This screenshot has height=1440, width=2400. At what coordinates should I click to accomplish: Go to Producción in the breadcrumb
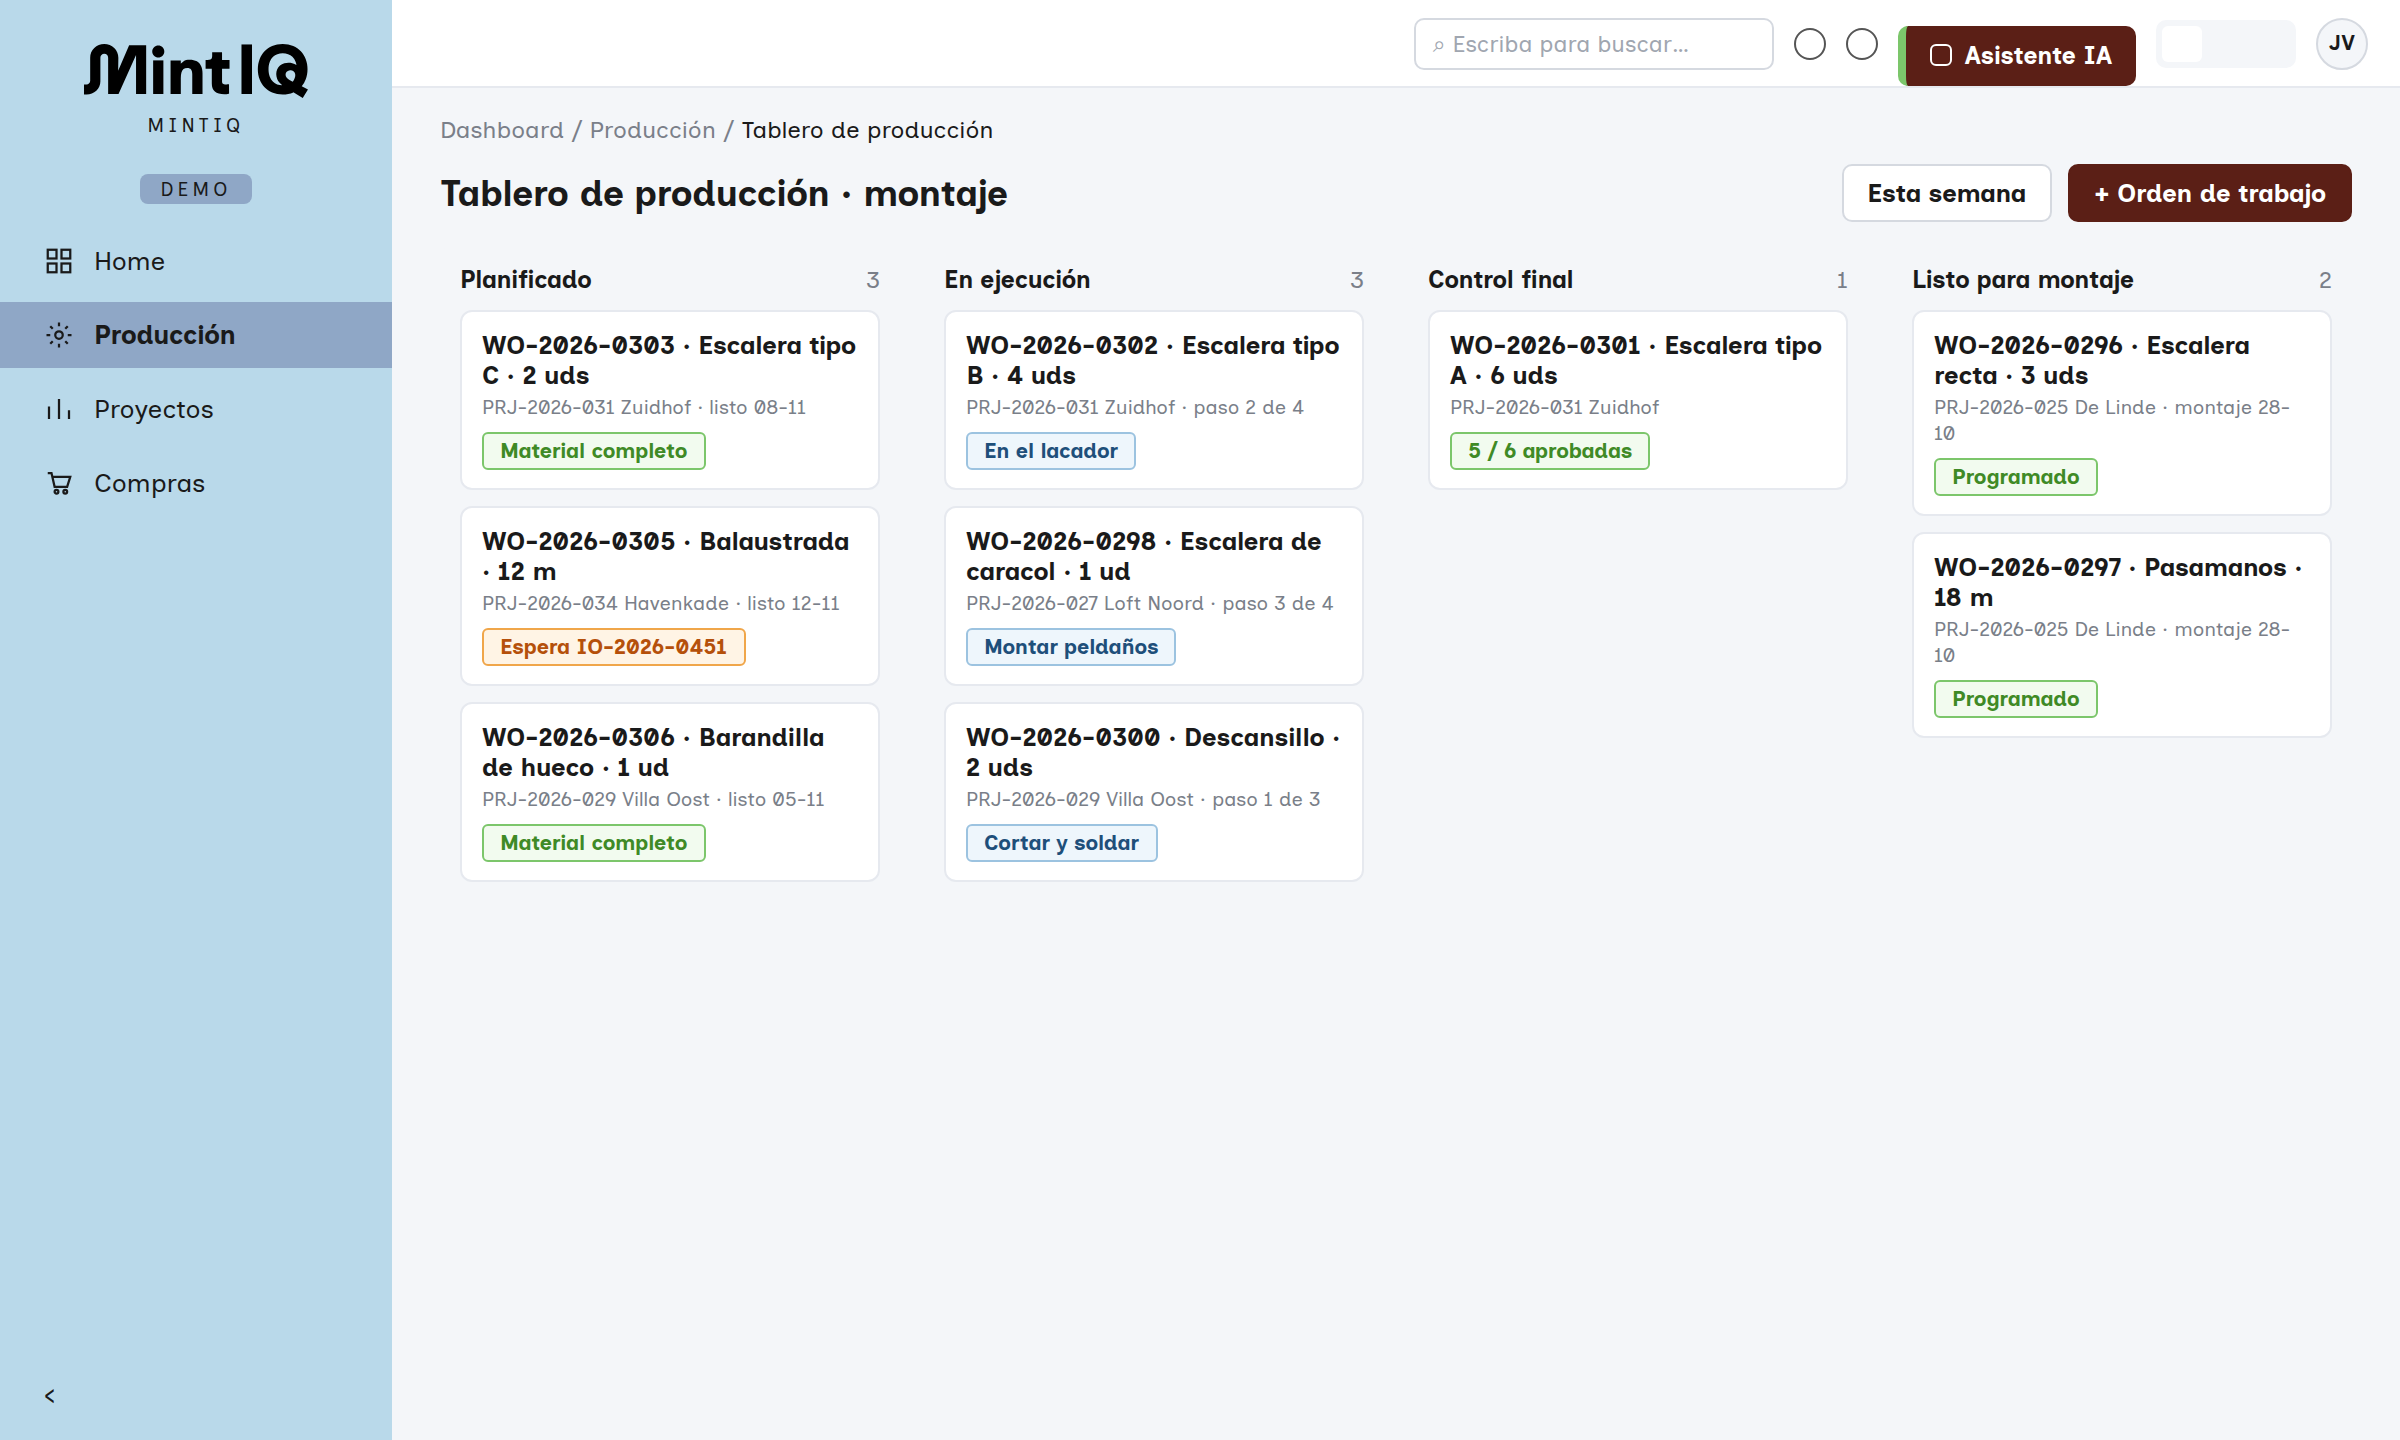point(652,130)
